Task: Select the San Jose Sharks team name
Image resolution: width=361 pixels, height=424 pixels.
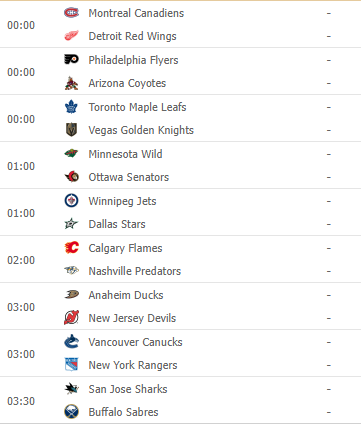Action: [x=128, y=389]
